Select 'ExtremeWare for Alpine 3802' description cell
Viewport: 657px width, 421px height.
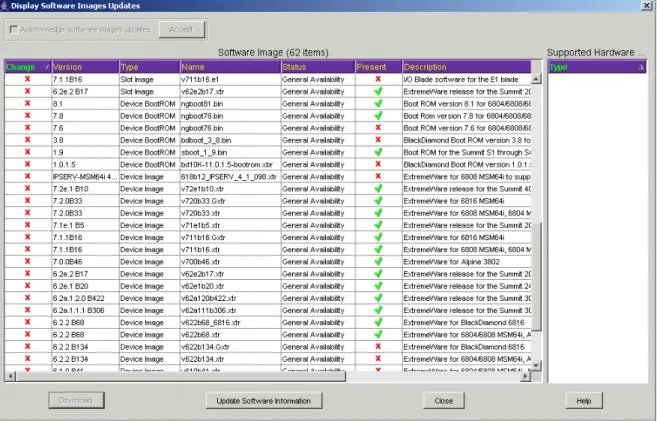tap(467, 261)
